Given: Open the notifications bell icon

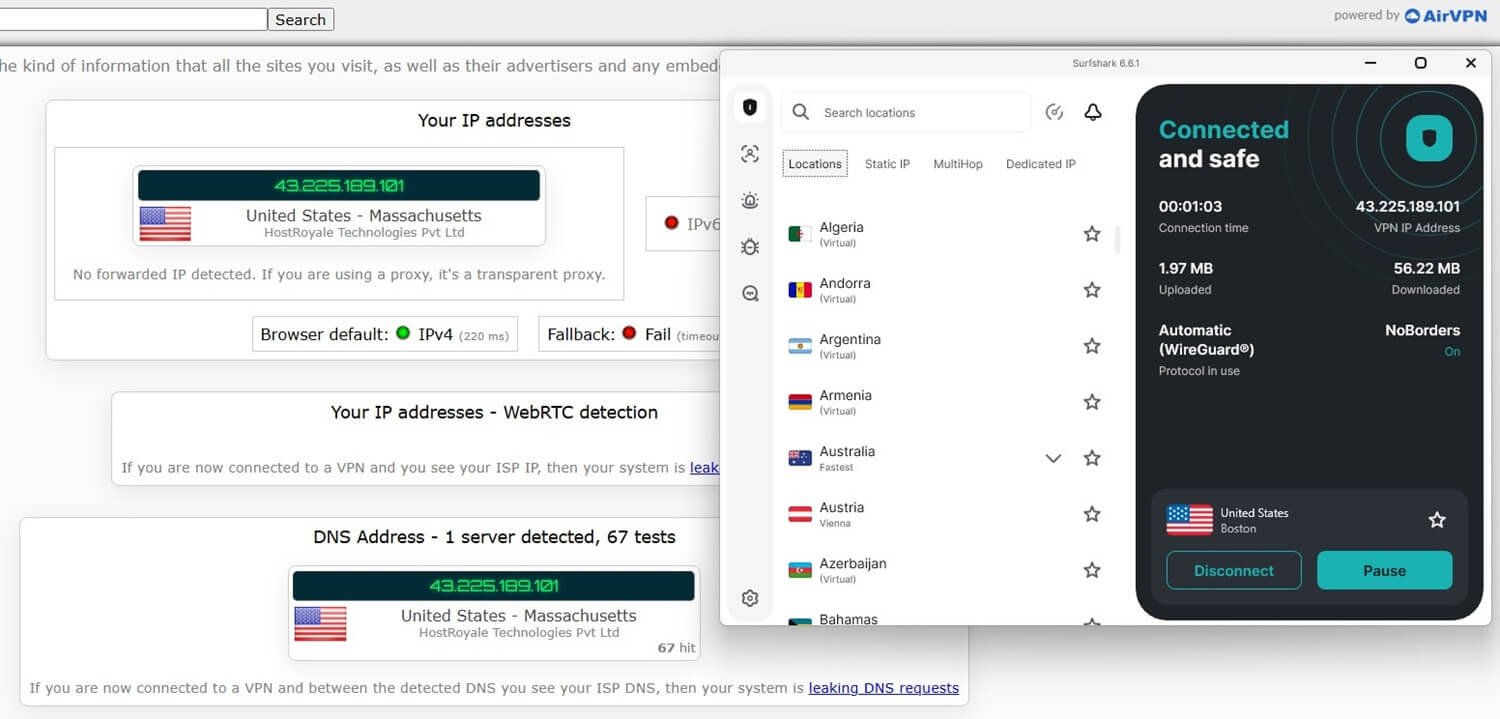Looking at the screenshot, I should pyautogui.click(x=1093, y=112).
